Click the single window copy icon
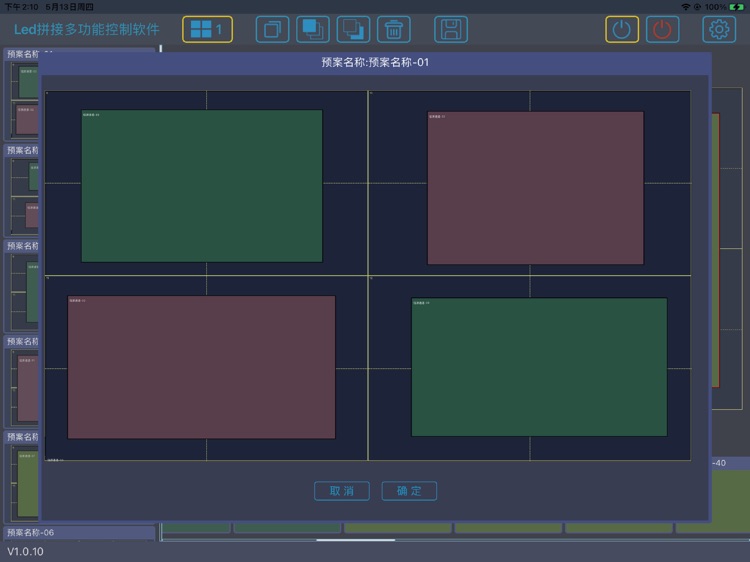 tap(272, 30)
